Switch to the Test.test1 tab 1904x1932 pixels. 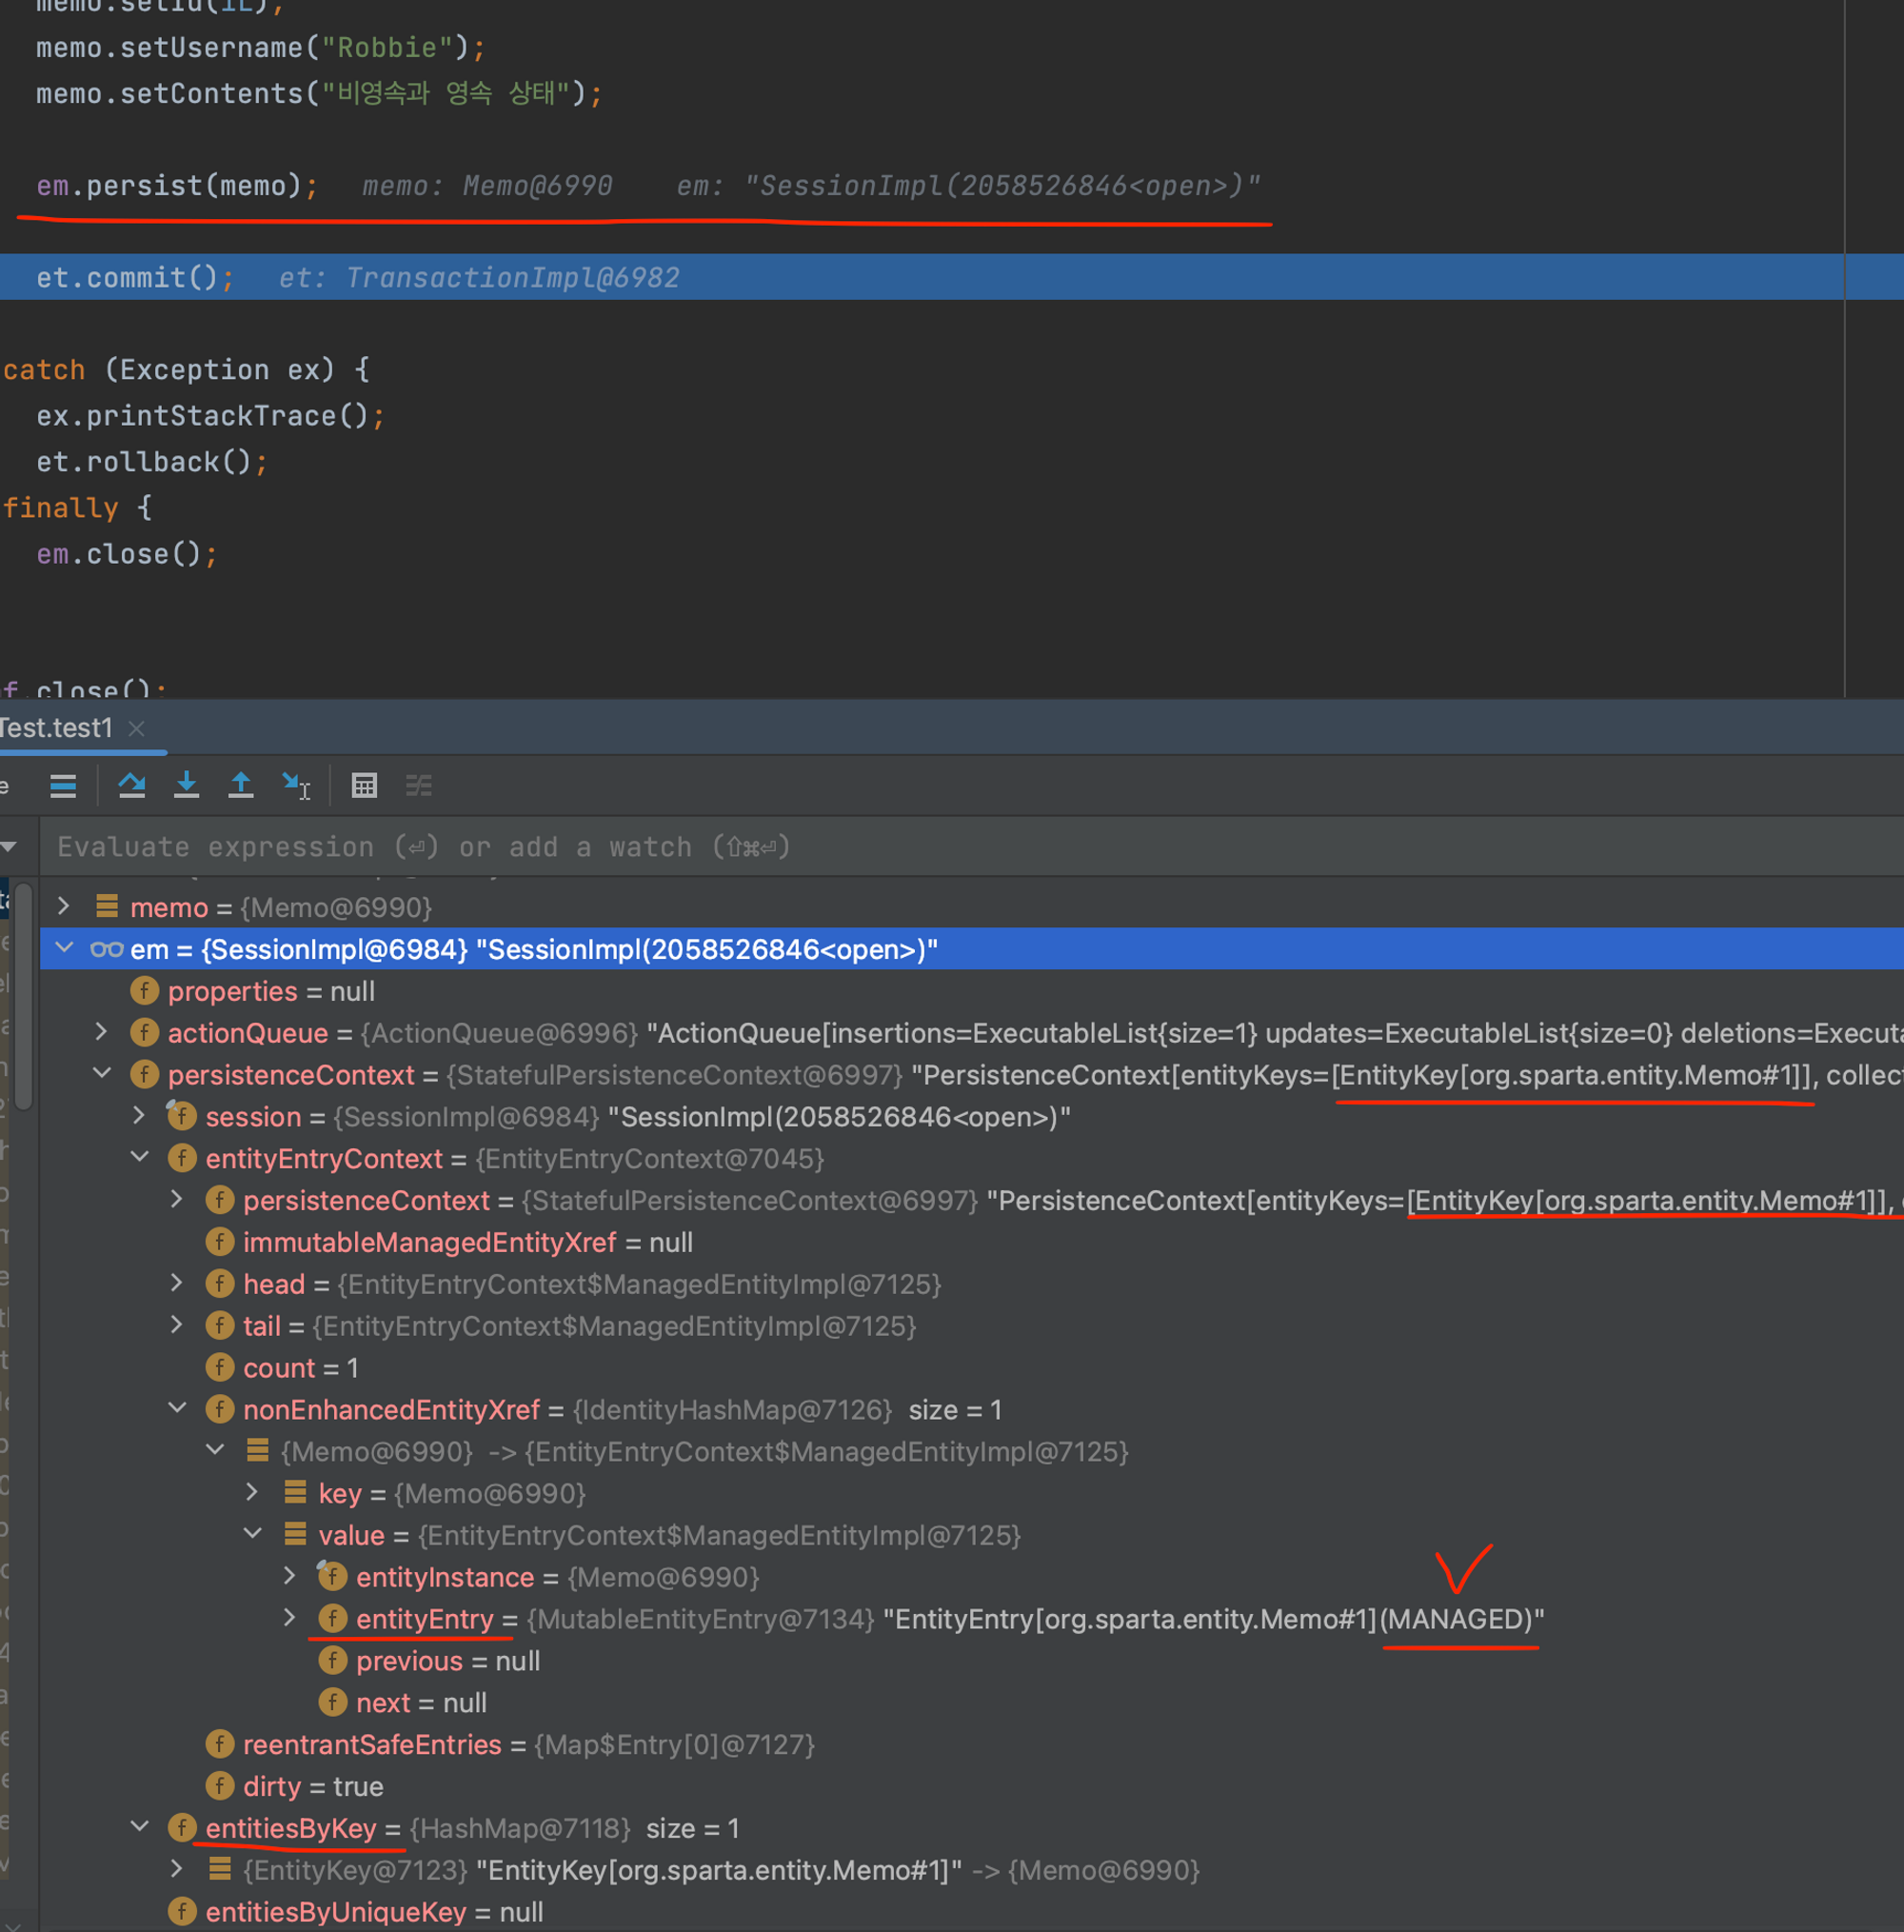point(55,728)
